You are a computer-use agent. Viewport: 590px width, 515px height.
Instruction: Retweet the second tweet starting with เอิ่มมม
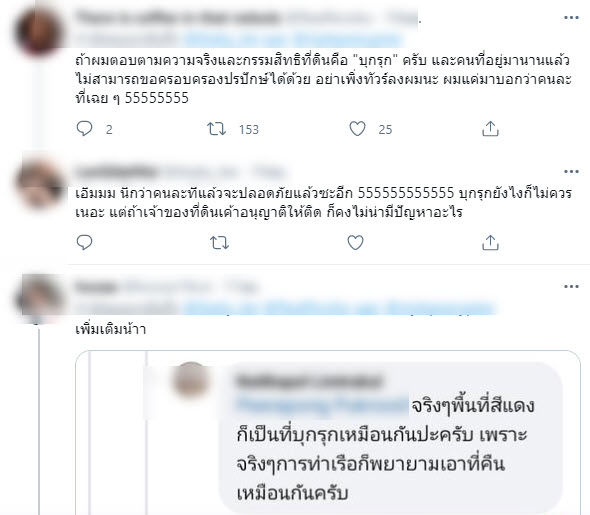(219, 243)
